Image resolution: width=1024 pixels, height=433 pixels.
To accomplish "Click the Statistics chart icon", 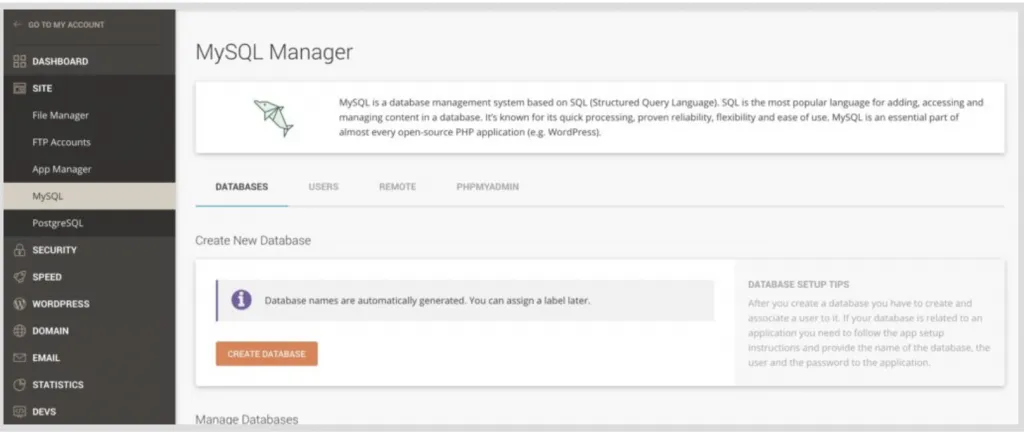I will 20,385.
